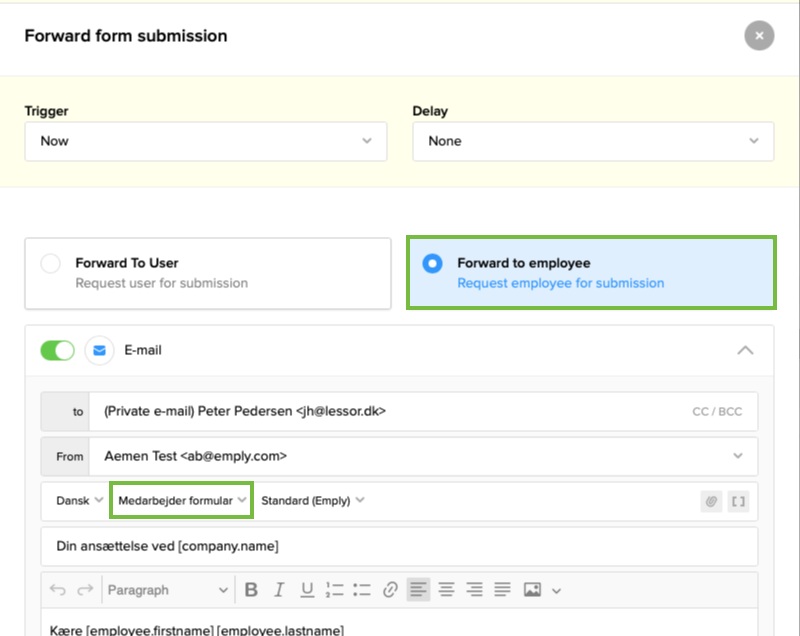Image resolution: width=800 pixels, height=636 pixels.
Task: Click the attachment paperclip icon
Action: coord(711,501)
